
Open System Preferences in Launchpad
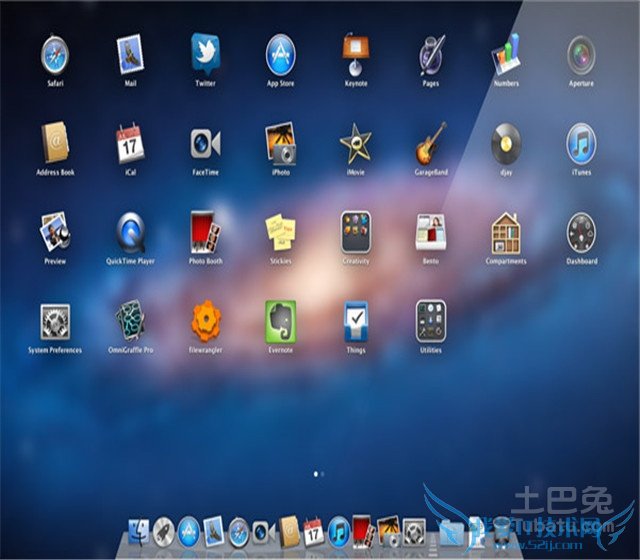(x=55, y=321)
